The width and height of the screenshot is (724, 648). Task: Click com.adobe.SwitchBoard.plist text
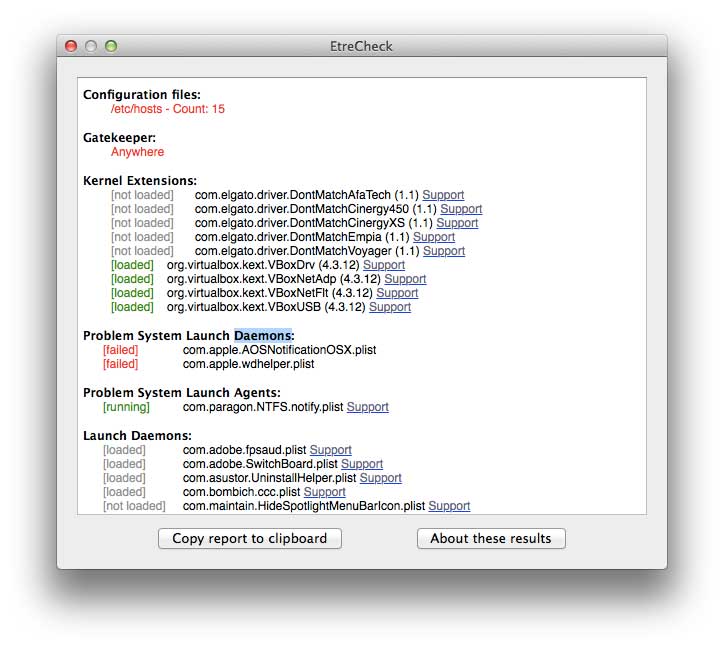coord(260,464)
